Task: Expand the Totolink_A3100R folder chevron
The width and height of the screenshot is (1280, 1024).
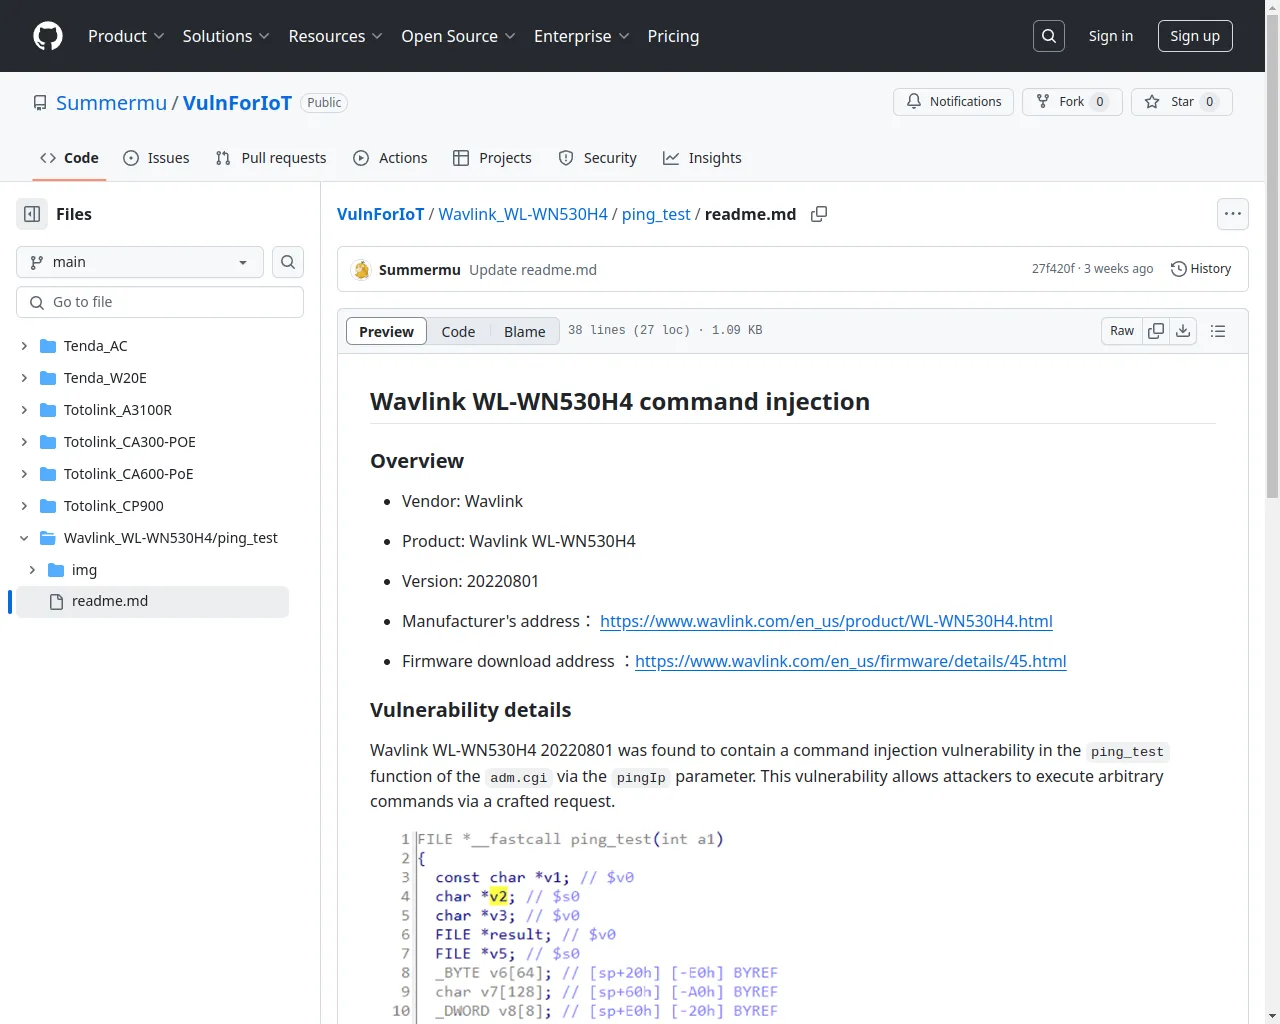Action: pyautogui.click(x=24, y=410)
